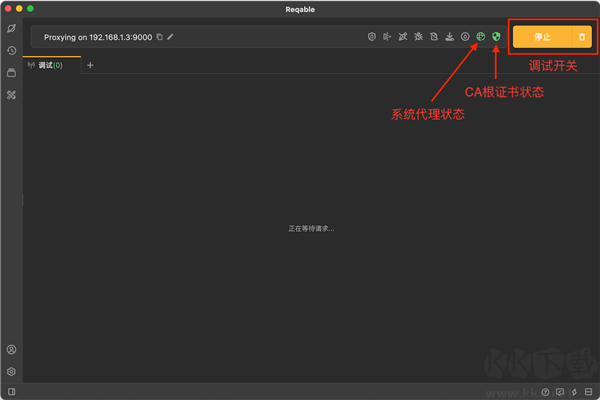Select the 调试(0) tab
This screenshot has height=400, width=600.
coord(52,65)
